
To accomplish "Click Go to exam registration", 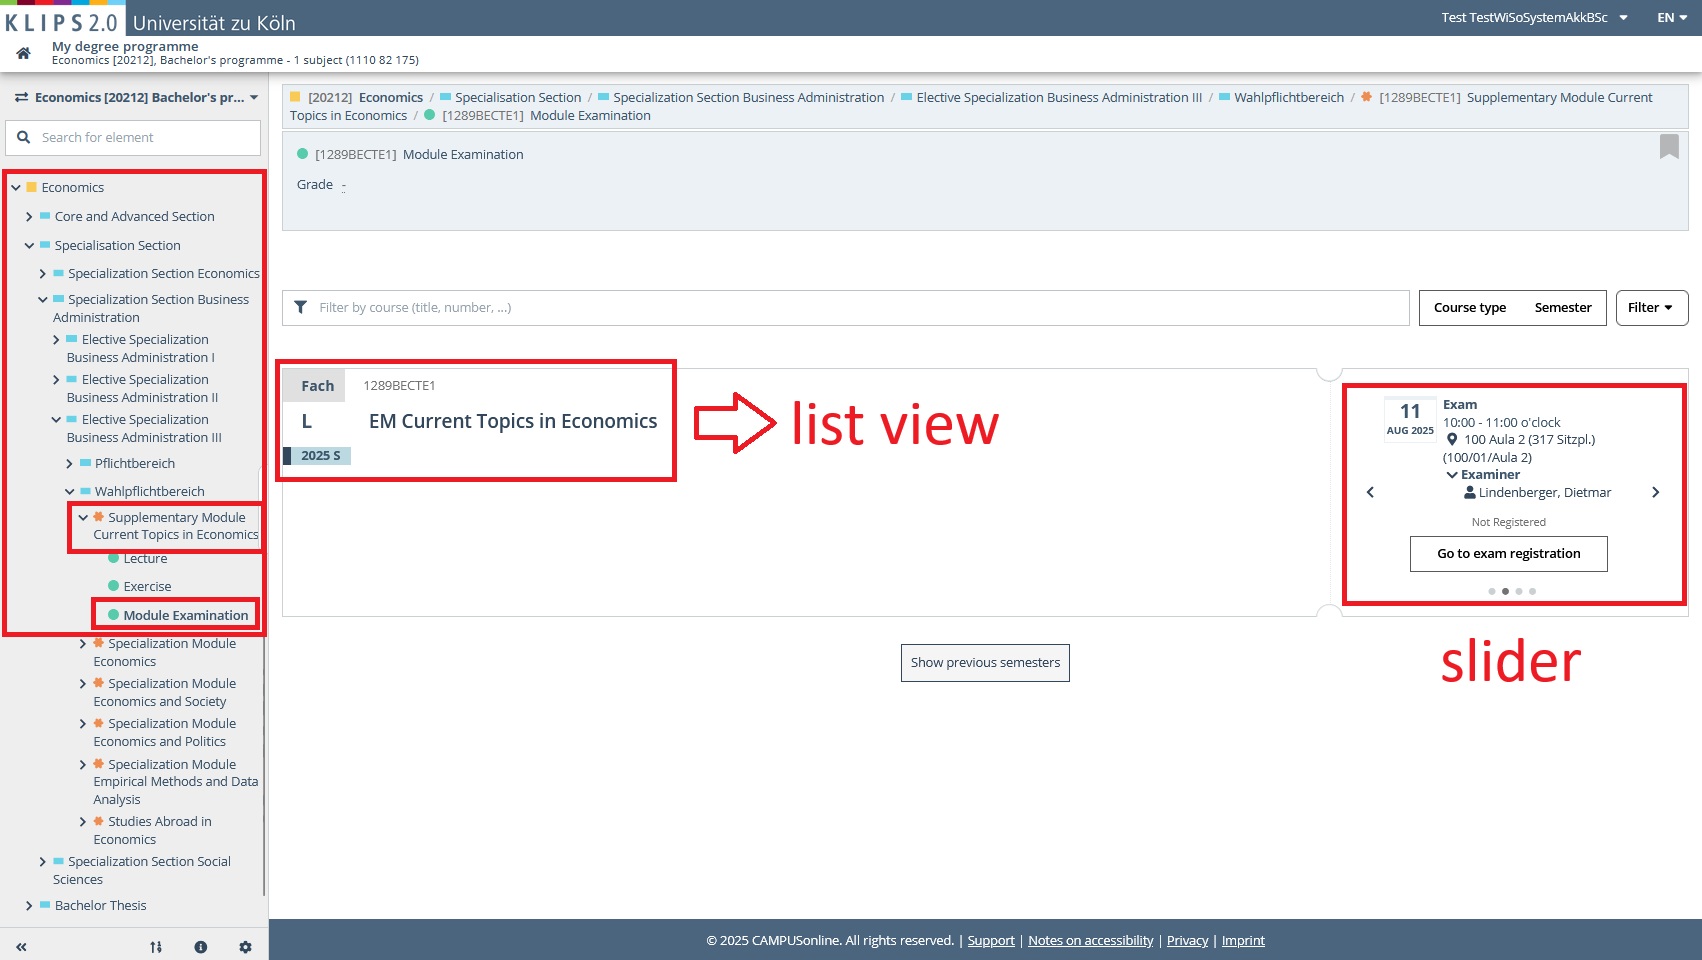I will tap(1508, 554).
